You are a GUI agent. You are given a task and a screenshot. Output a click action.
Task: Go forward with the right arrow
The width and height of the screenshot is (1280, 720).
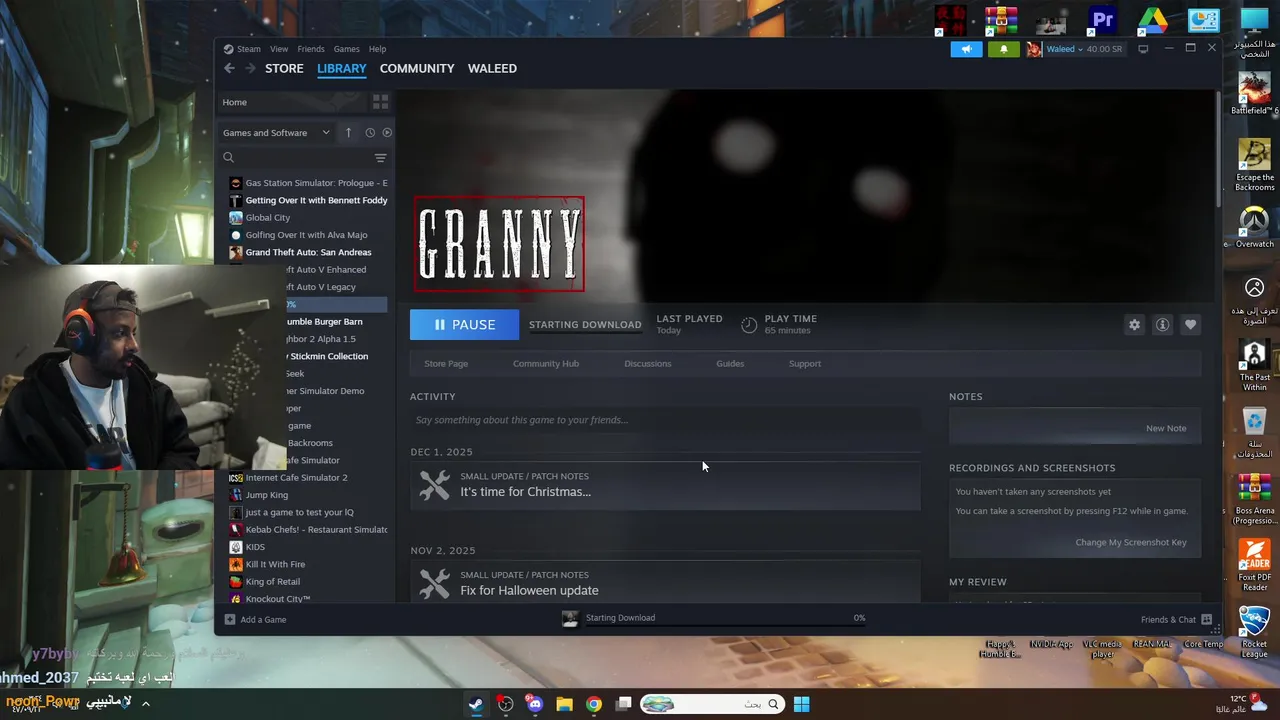[250, 68]
